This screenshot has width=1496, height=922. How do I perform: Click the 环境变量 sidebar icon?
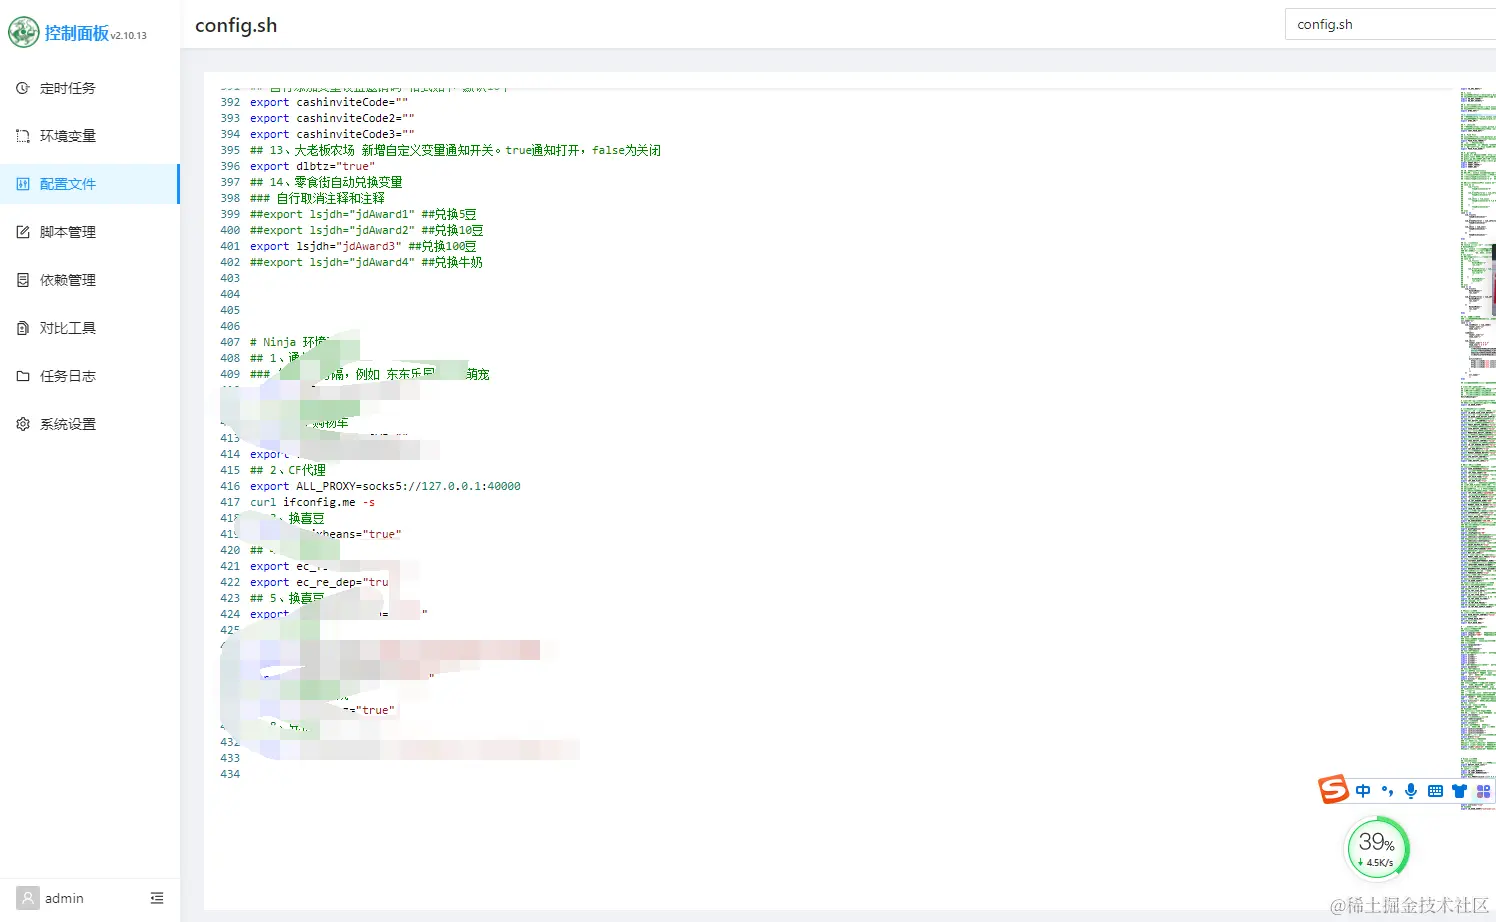[x=23, y=136]
